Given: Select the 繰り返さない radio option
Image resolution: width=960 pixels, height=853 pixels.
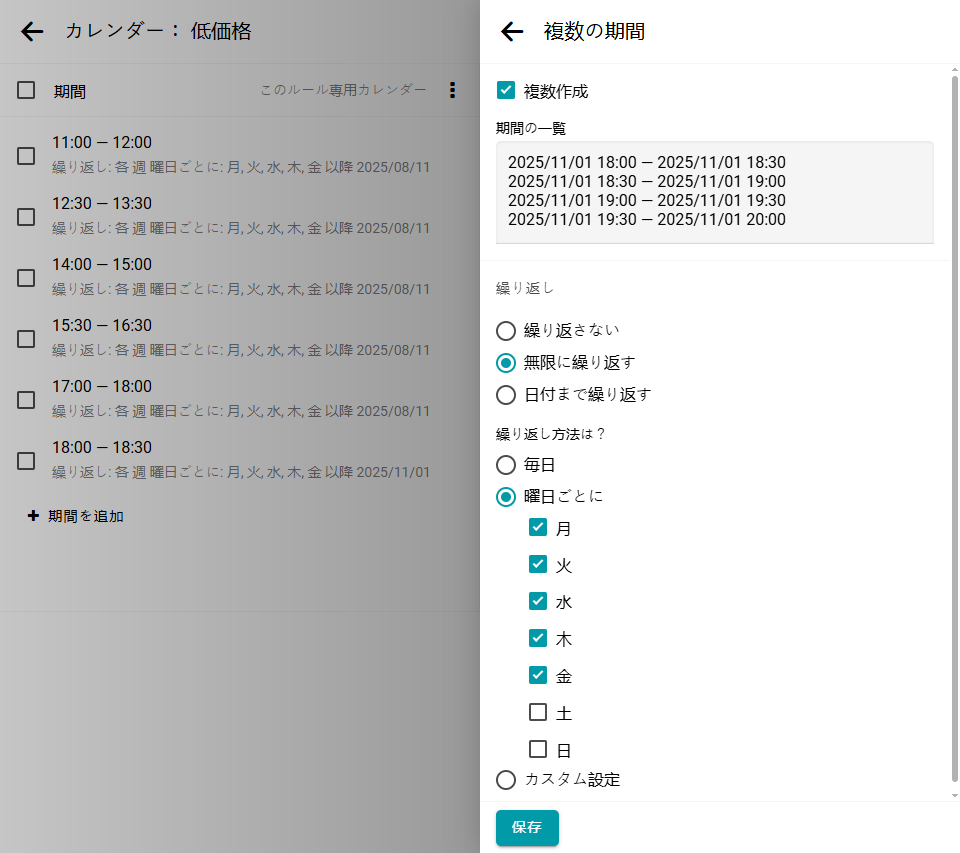Looking at the screenshot, I should (x=506, y=330).
